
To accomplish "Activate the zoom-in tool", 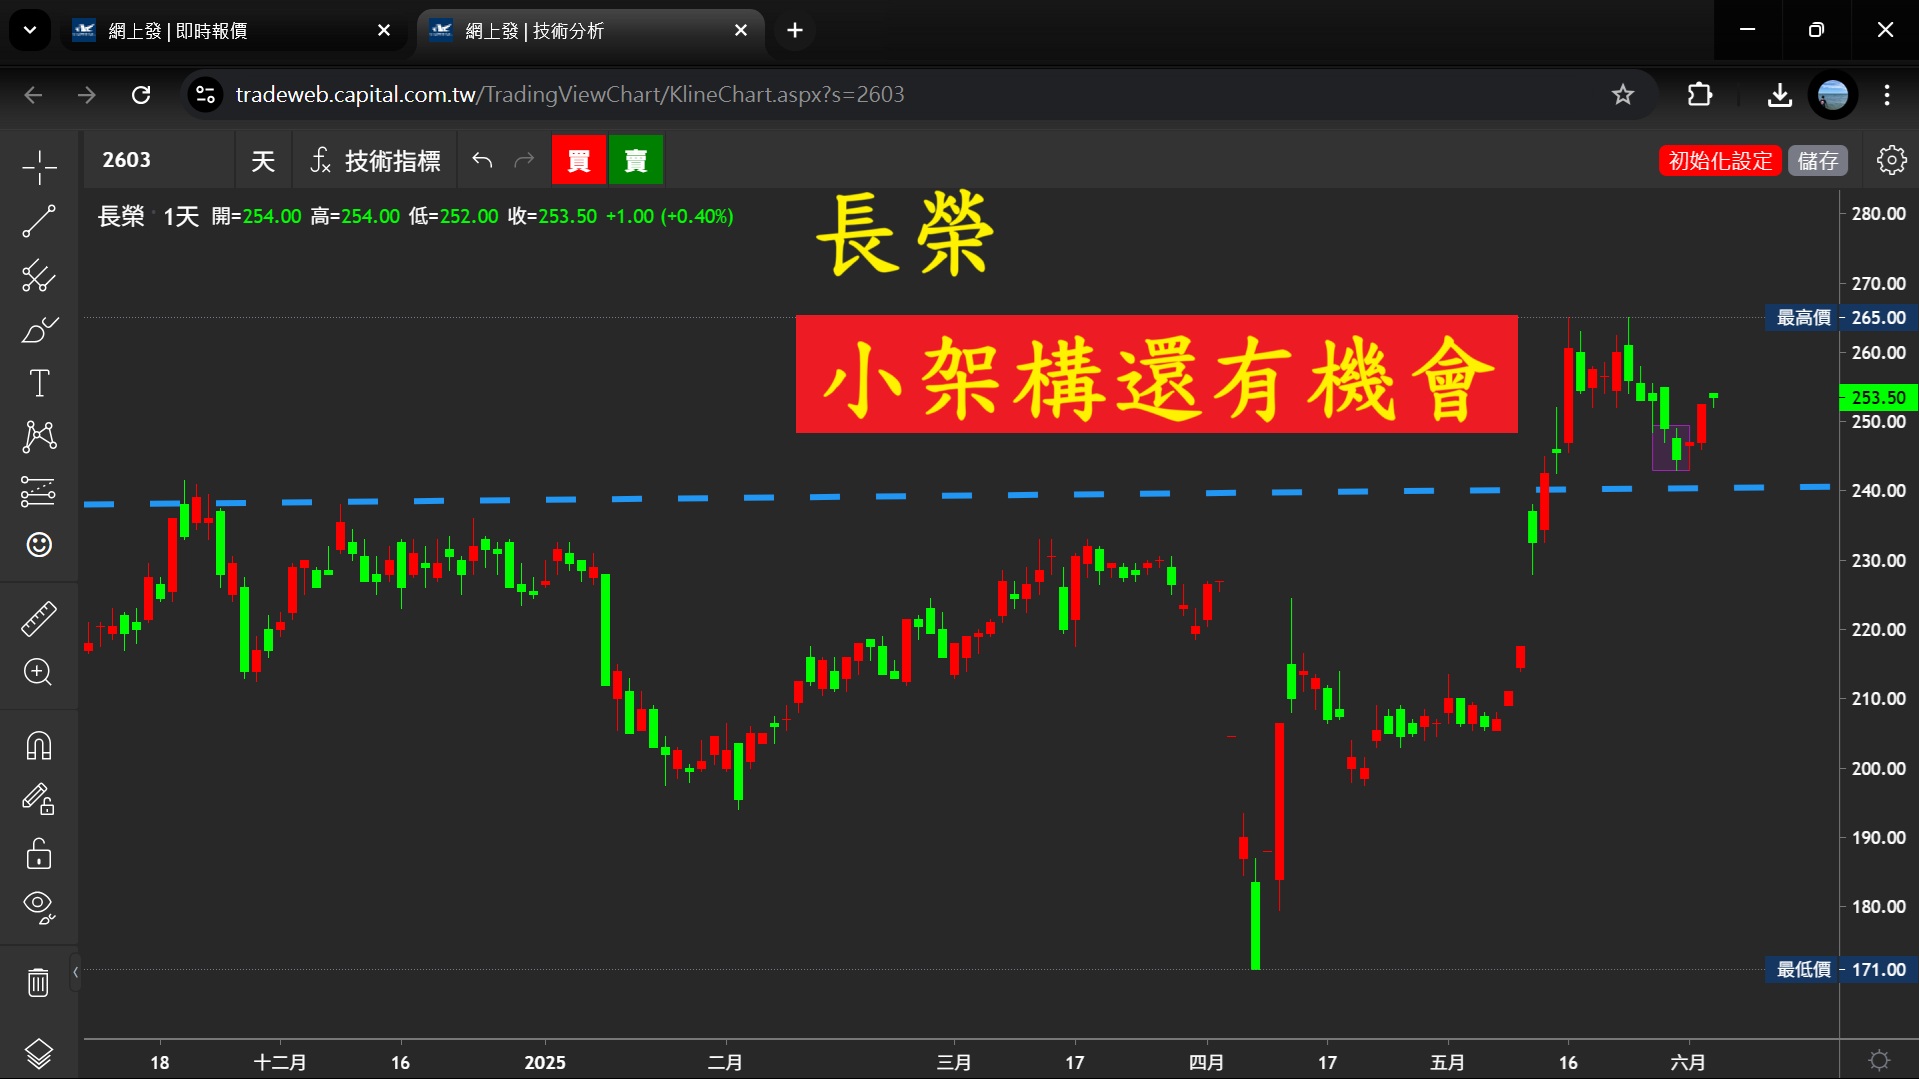I will [x=39, y=672].
